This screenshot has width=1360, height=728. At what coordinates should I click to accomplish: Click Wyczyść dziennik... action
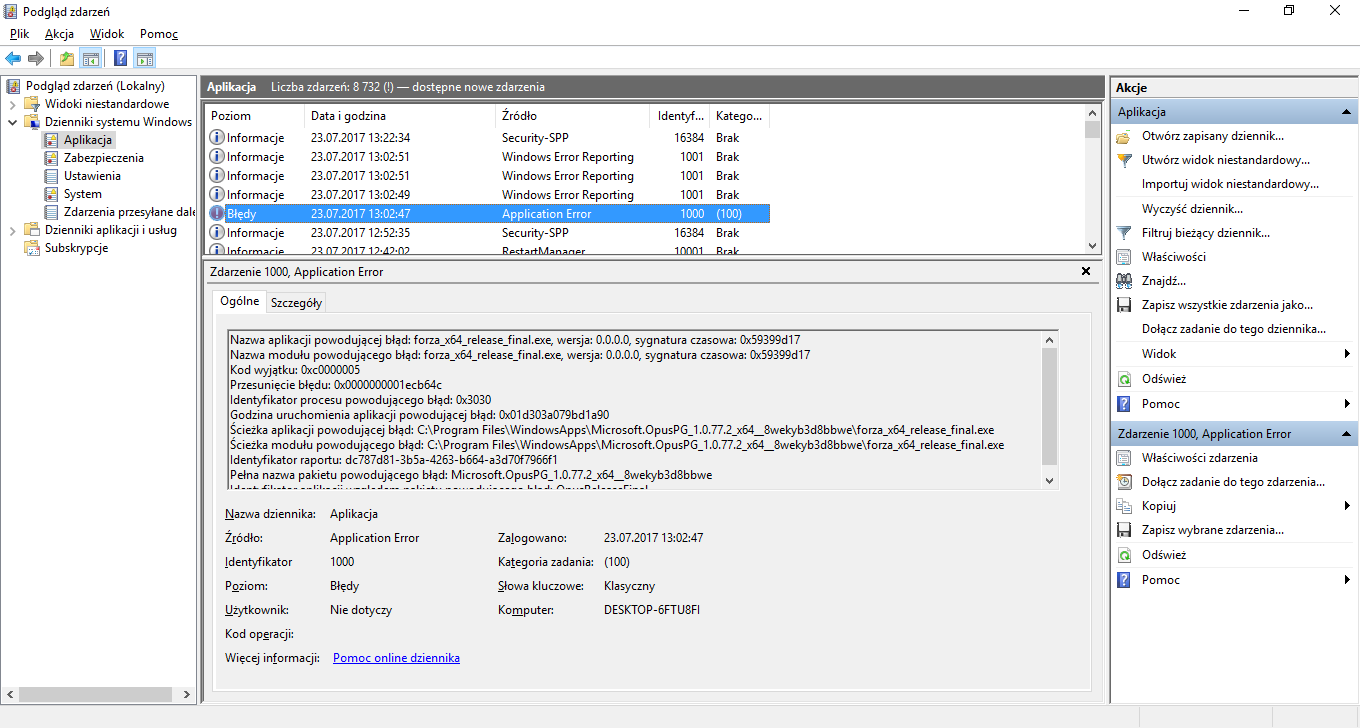(x=1192, y=209)
